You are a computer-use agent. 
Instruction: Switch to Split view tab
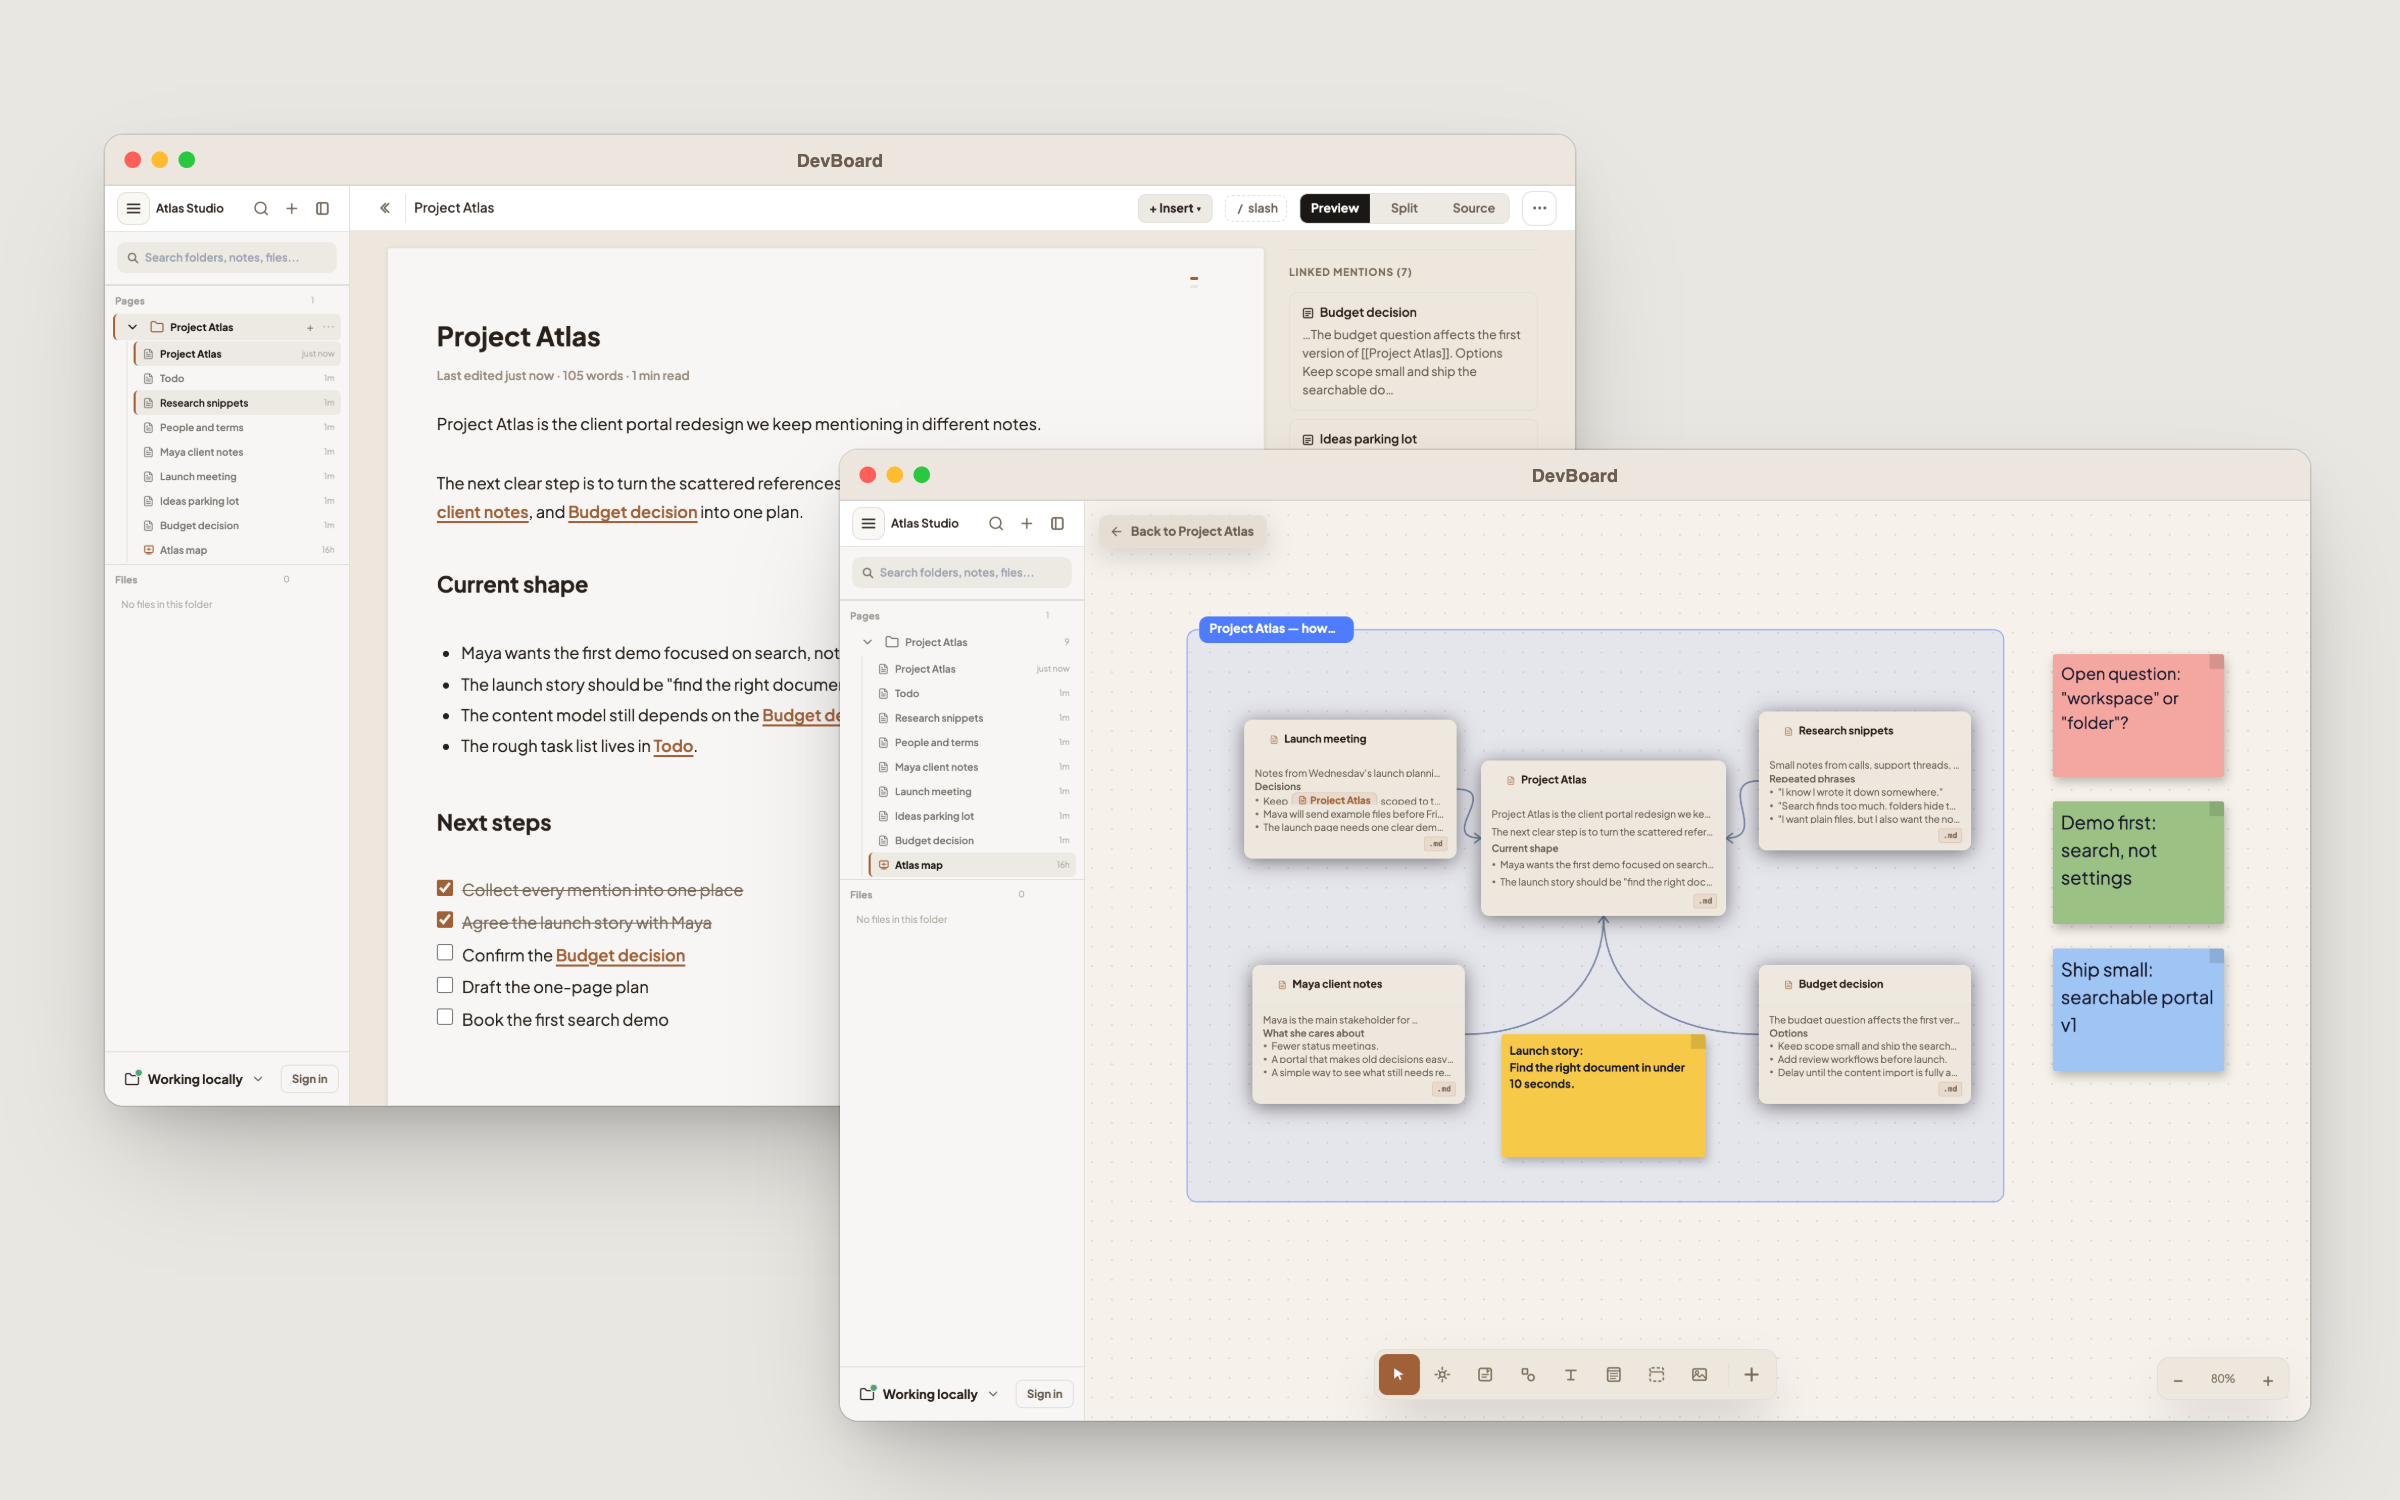coord(1404,208)
